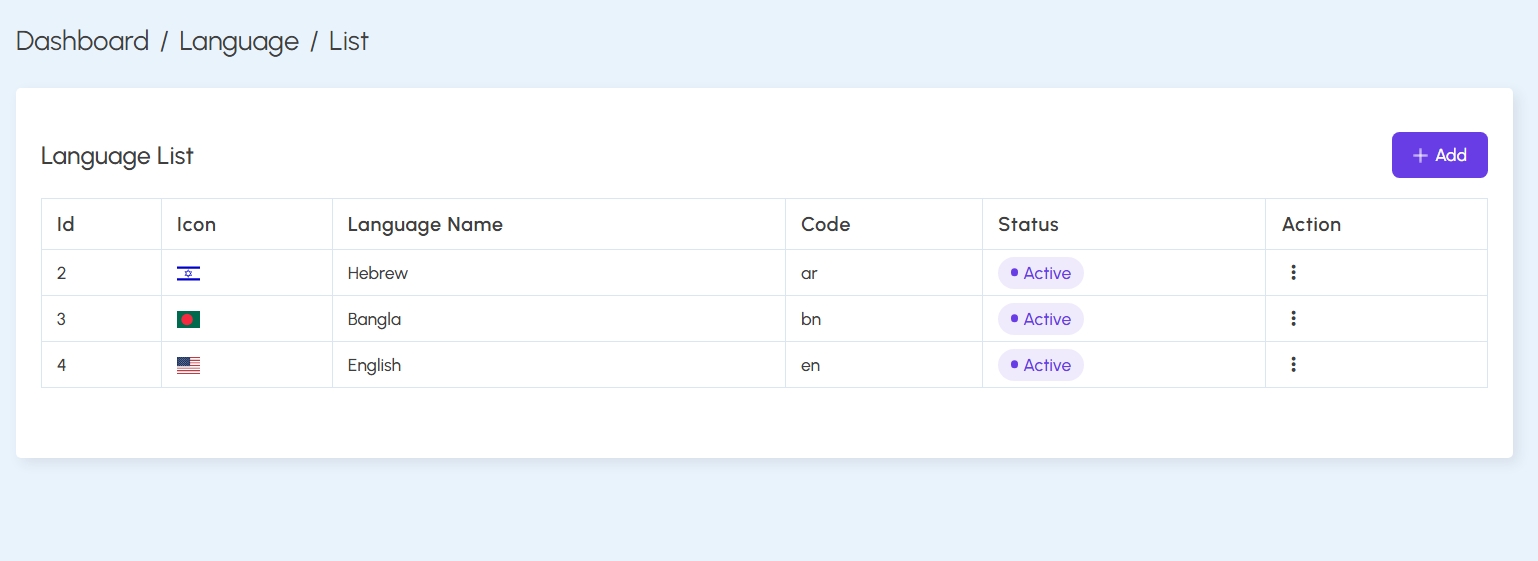Select the Hebrew language name cell
1538x561 pixels.
tap(559, 273)
